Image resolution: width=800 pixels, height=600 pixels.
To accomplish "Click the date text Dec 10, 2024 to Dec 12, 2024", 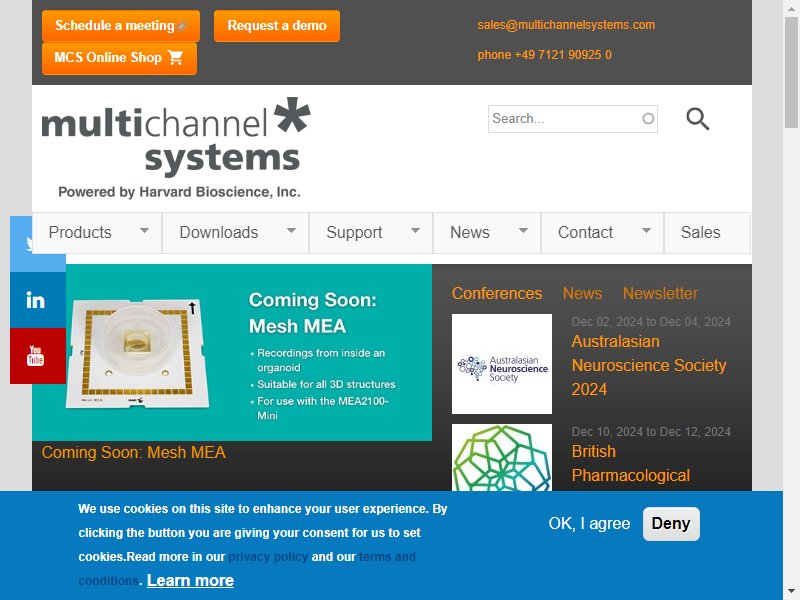I will pyautogui.click(x=651, y=432).
